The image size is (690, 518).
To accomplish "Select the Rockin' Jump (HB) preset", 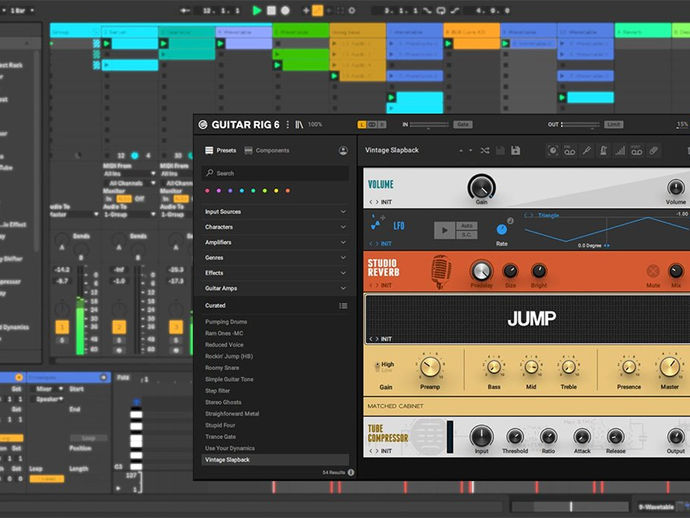I will pos(229,356).
